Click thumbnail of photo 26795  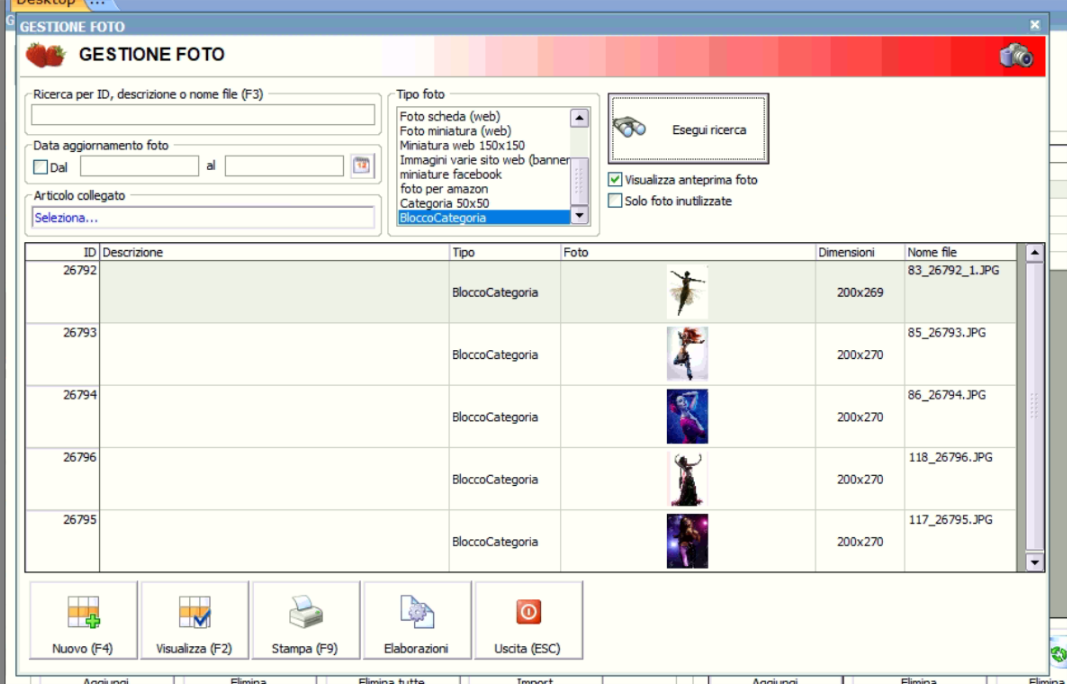687,541
